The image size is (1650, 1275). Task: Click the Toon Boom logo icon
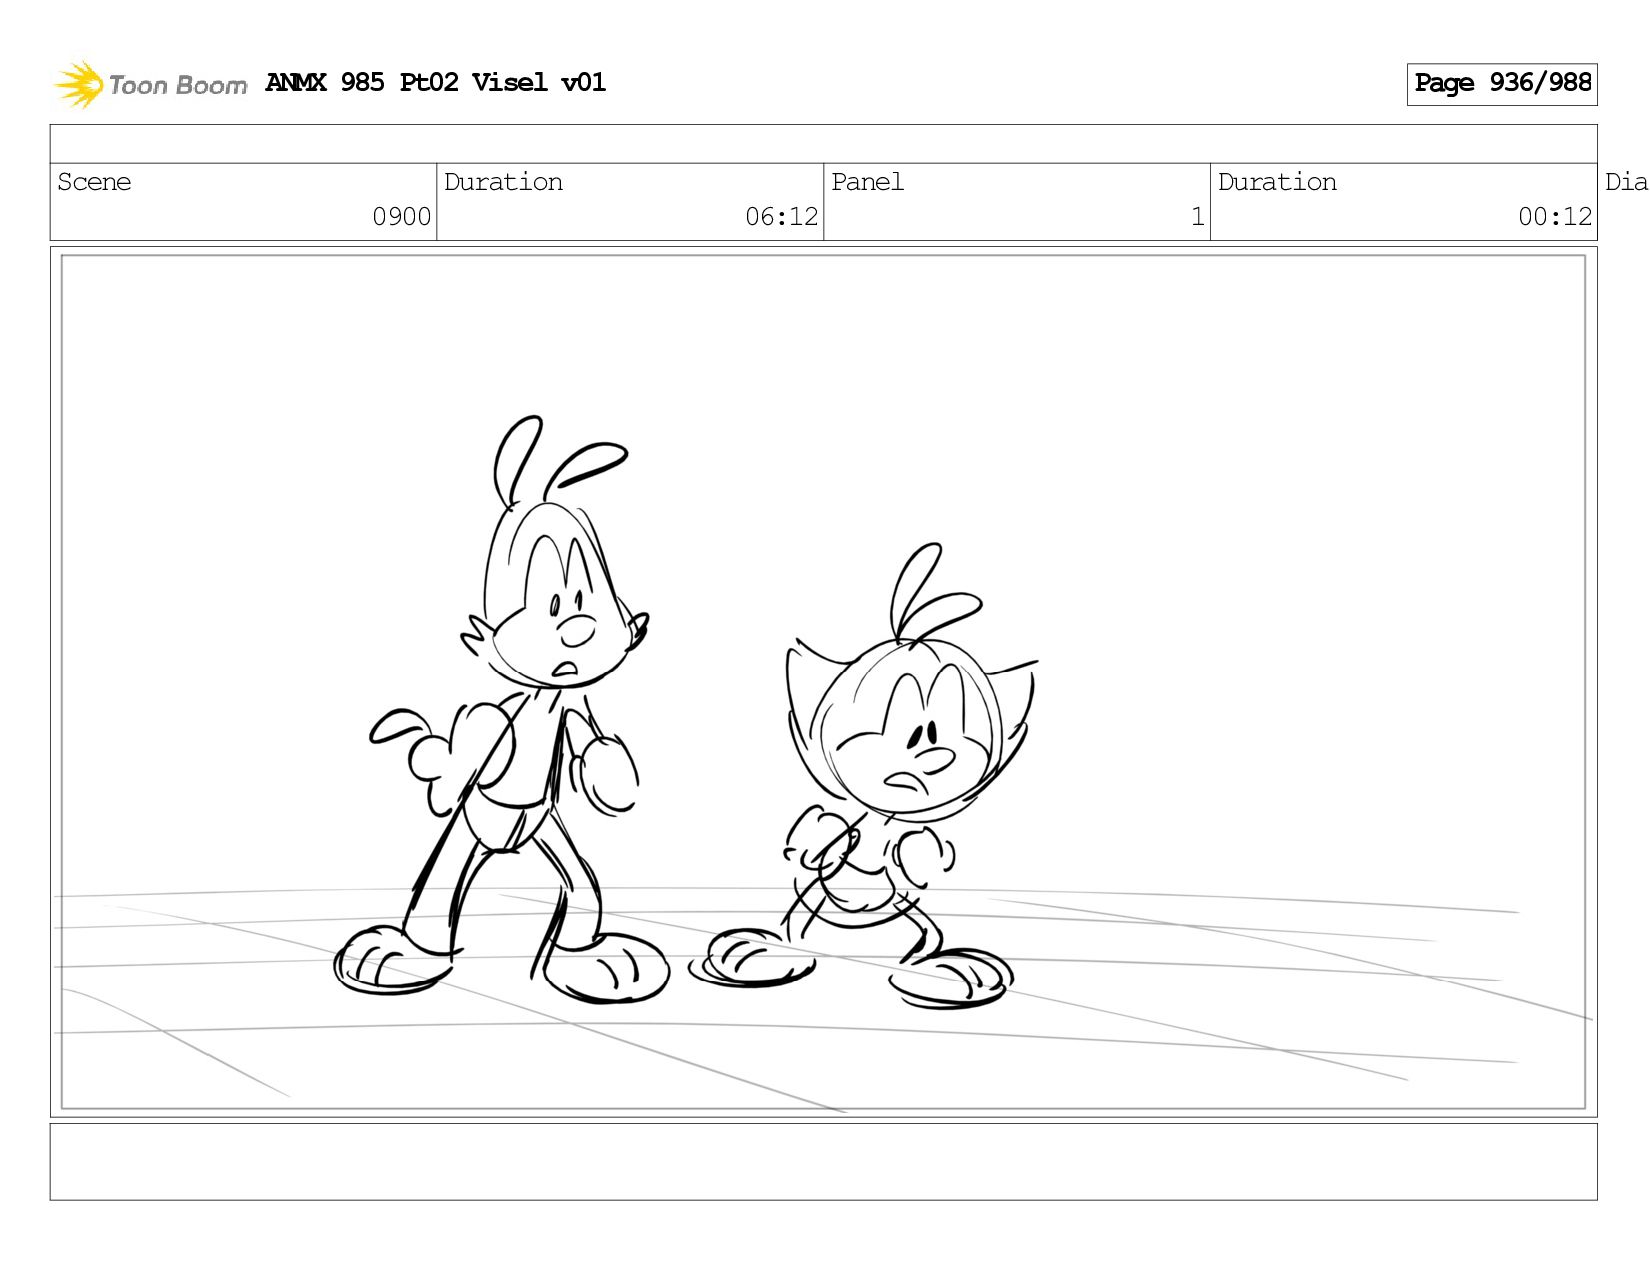78,84
